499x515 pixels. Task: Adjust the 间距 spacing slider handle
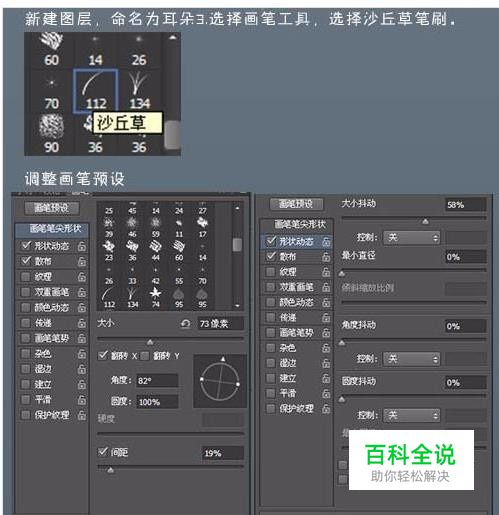111,470
